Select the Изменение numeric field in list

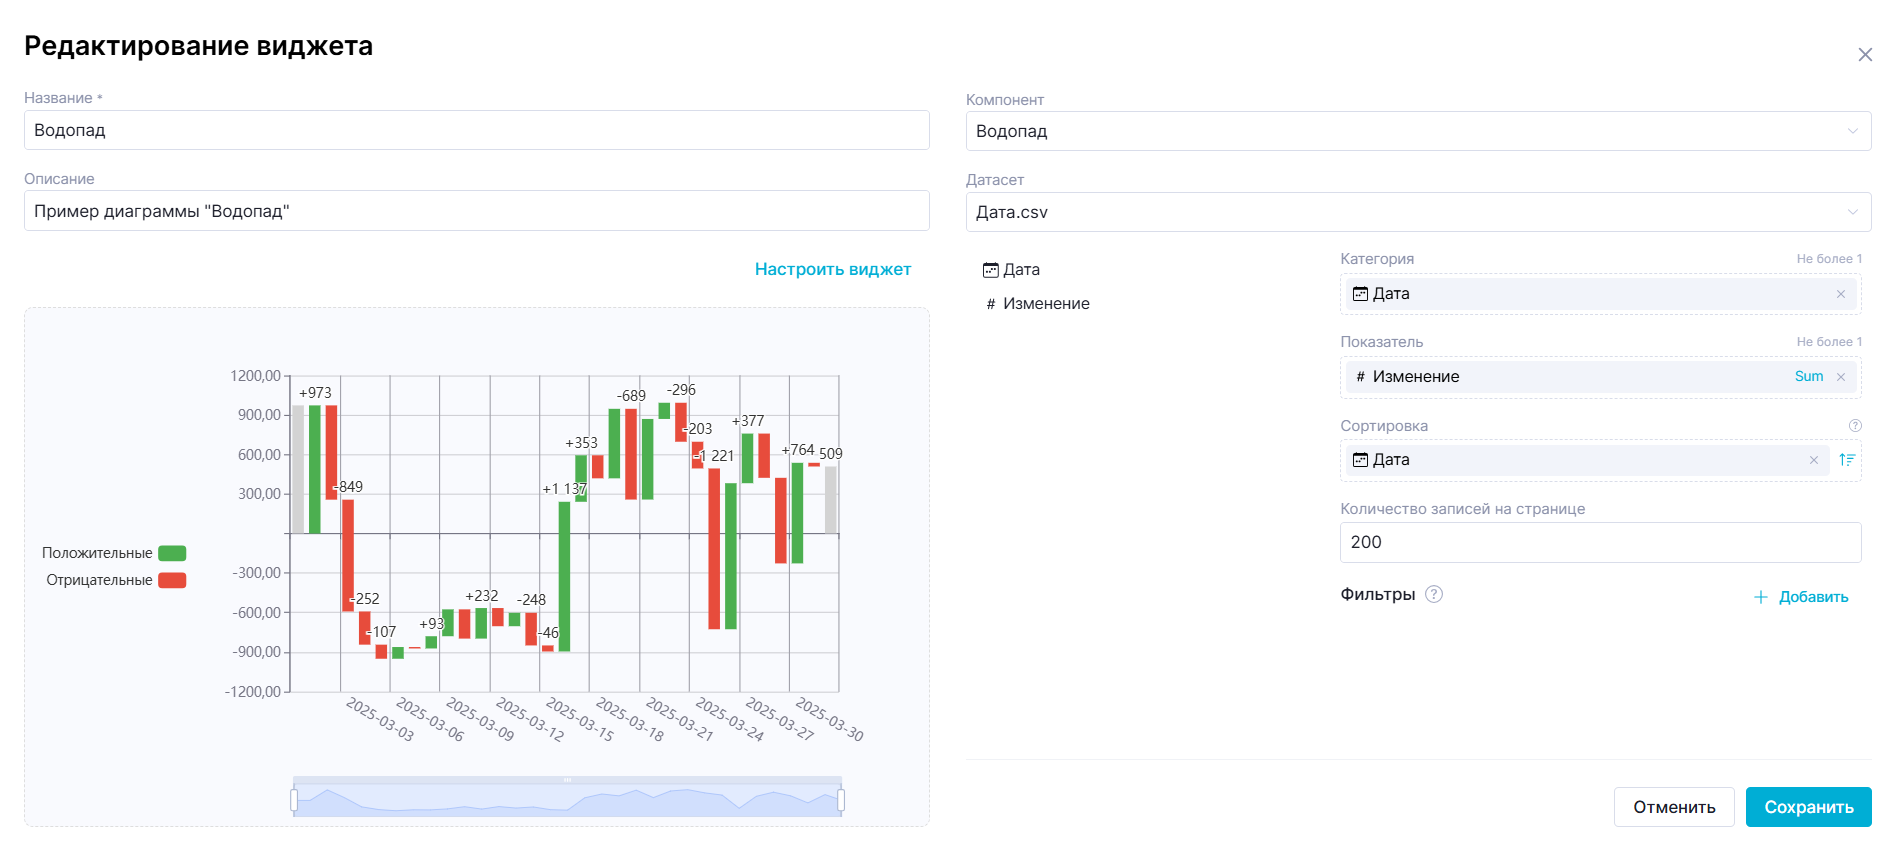tap(1045, 304)
